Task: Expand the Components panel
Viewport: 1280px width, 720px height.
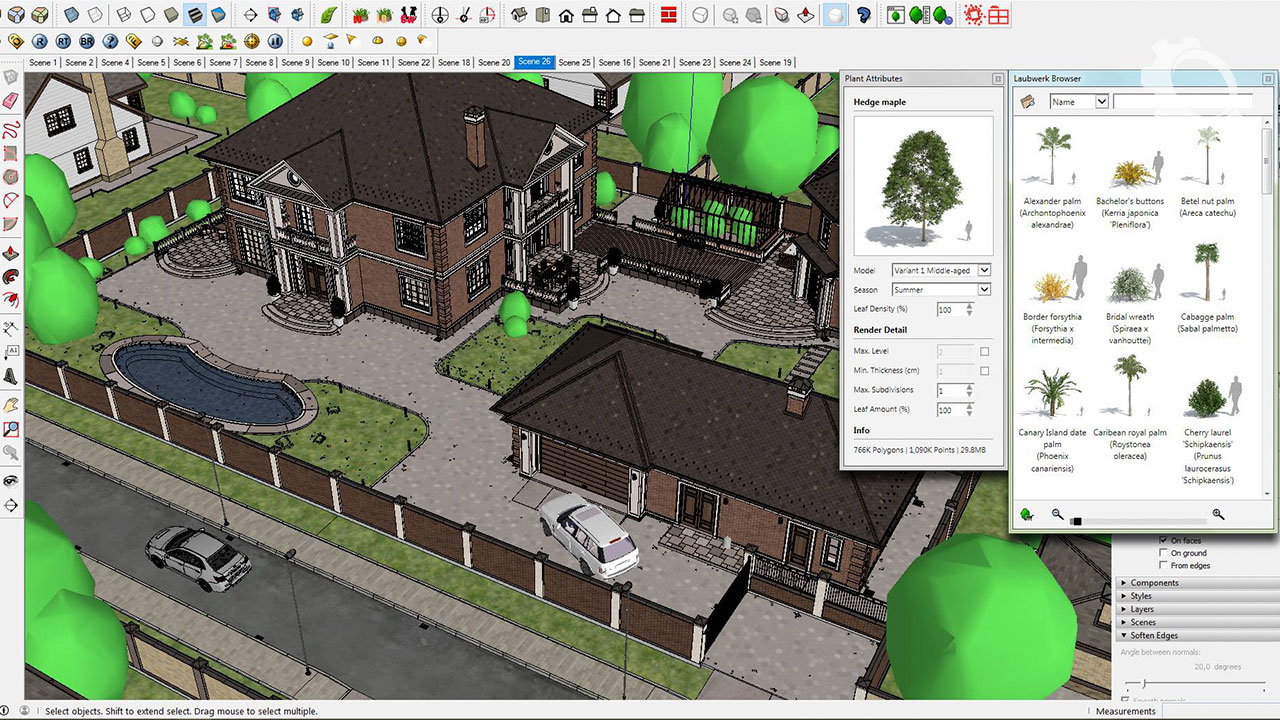Action: (x=1154, y=583)
